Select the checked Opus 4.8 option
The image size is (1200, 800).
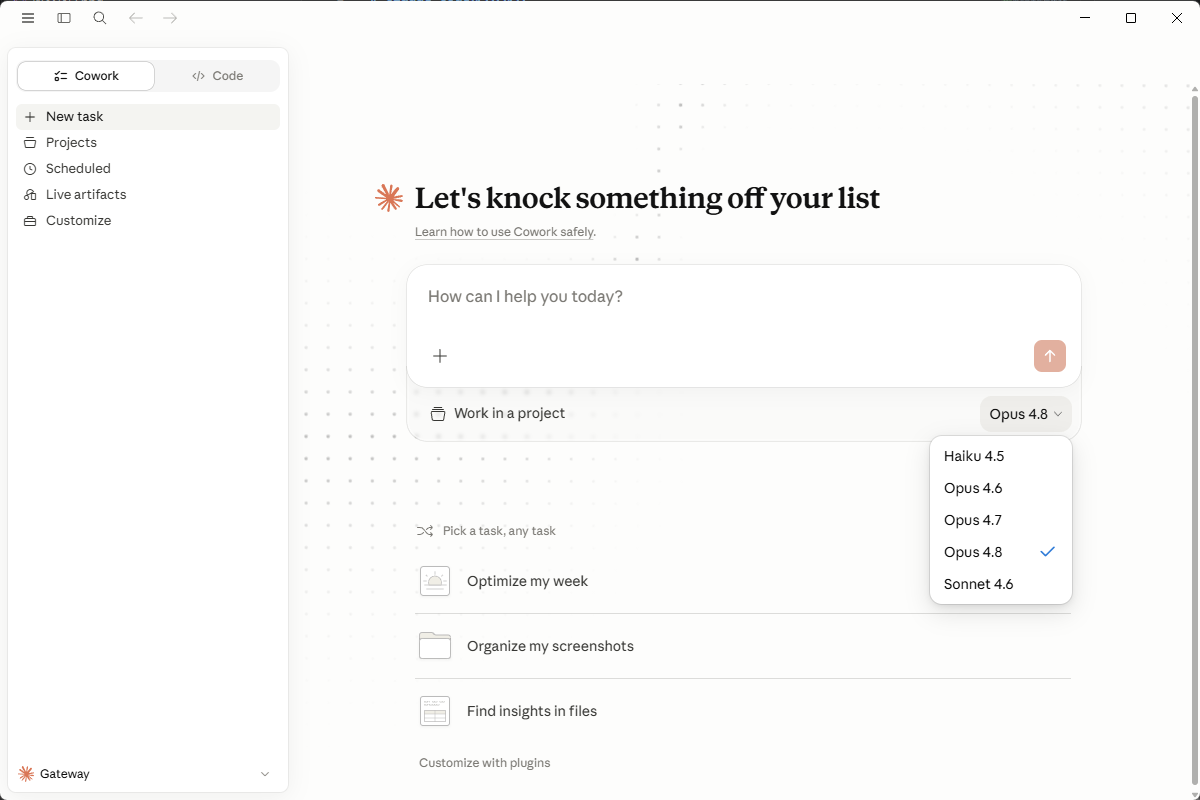coord(1001,552)
